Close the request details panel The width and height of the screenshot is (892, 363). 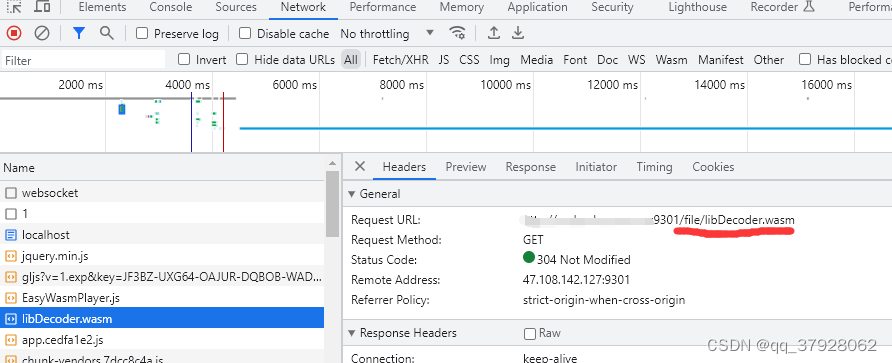(360, 166)
